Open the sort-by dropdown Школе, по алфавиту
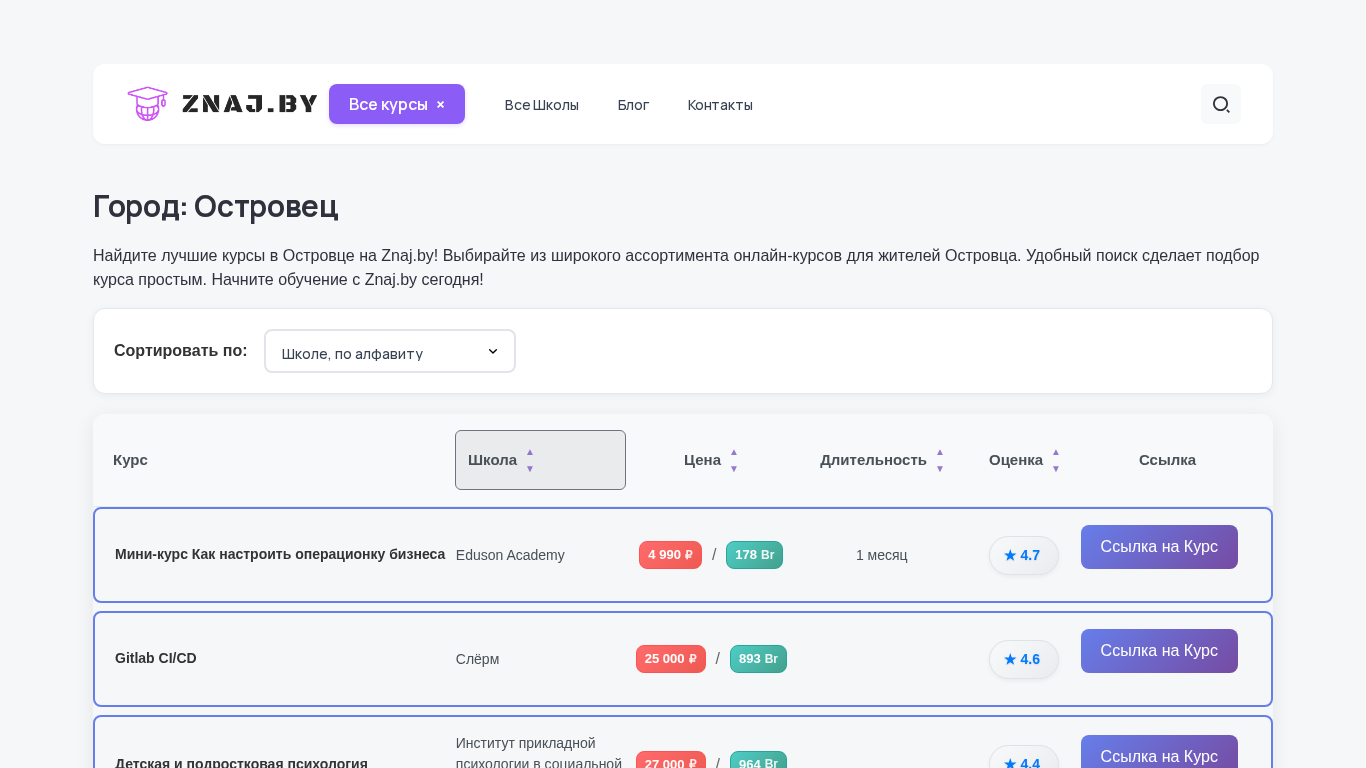The width and height of the screenshot is (1366, 768). point(390,351)
